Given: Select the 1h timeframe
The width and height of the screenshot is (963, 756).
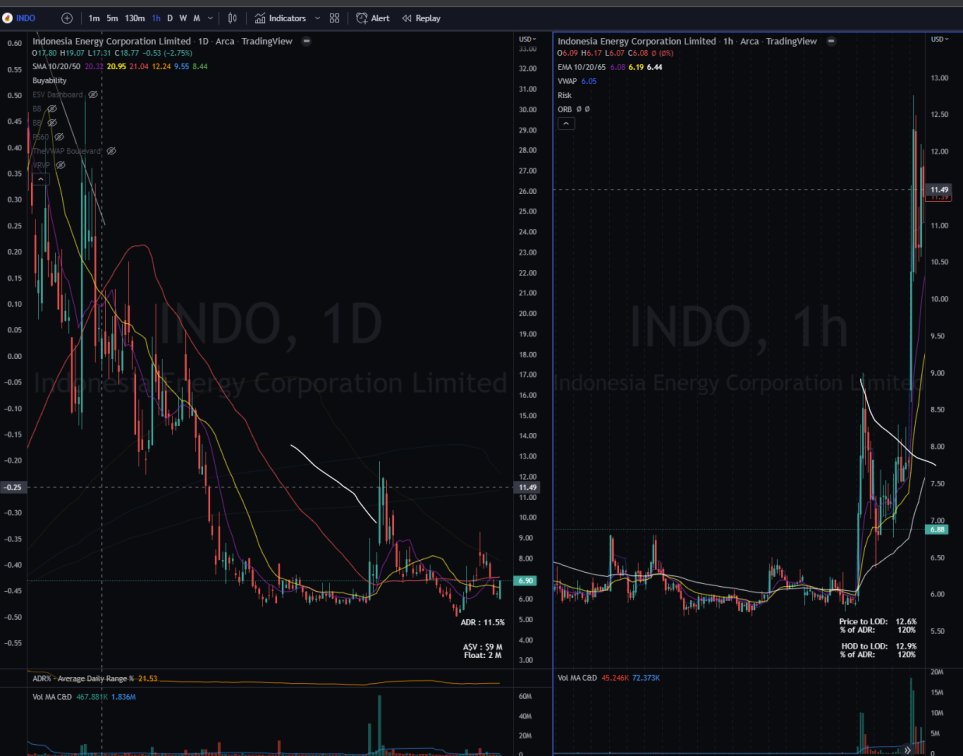Looking at the screenshot, I should pos(156,18).
